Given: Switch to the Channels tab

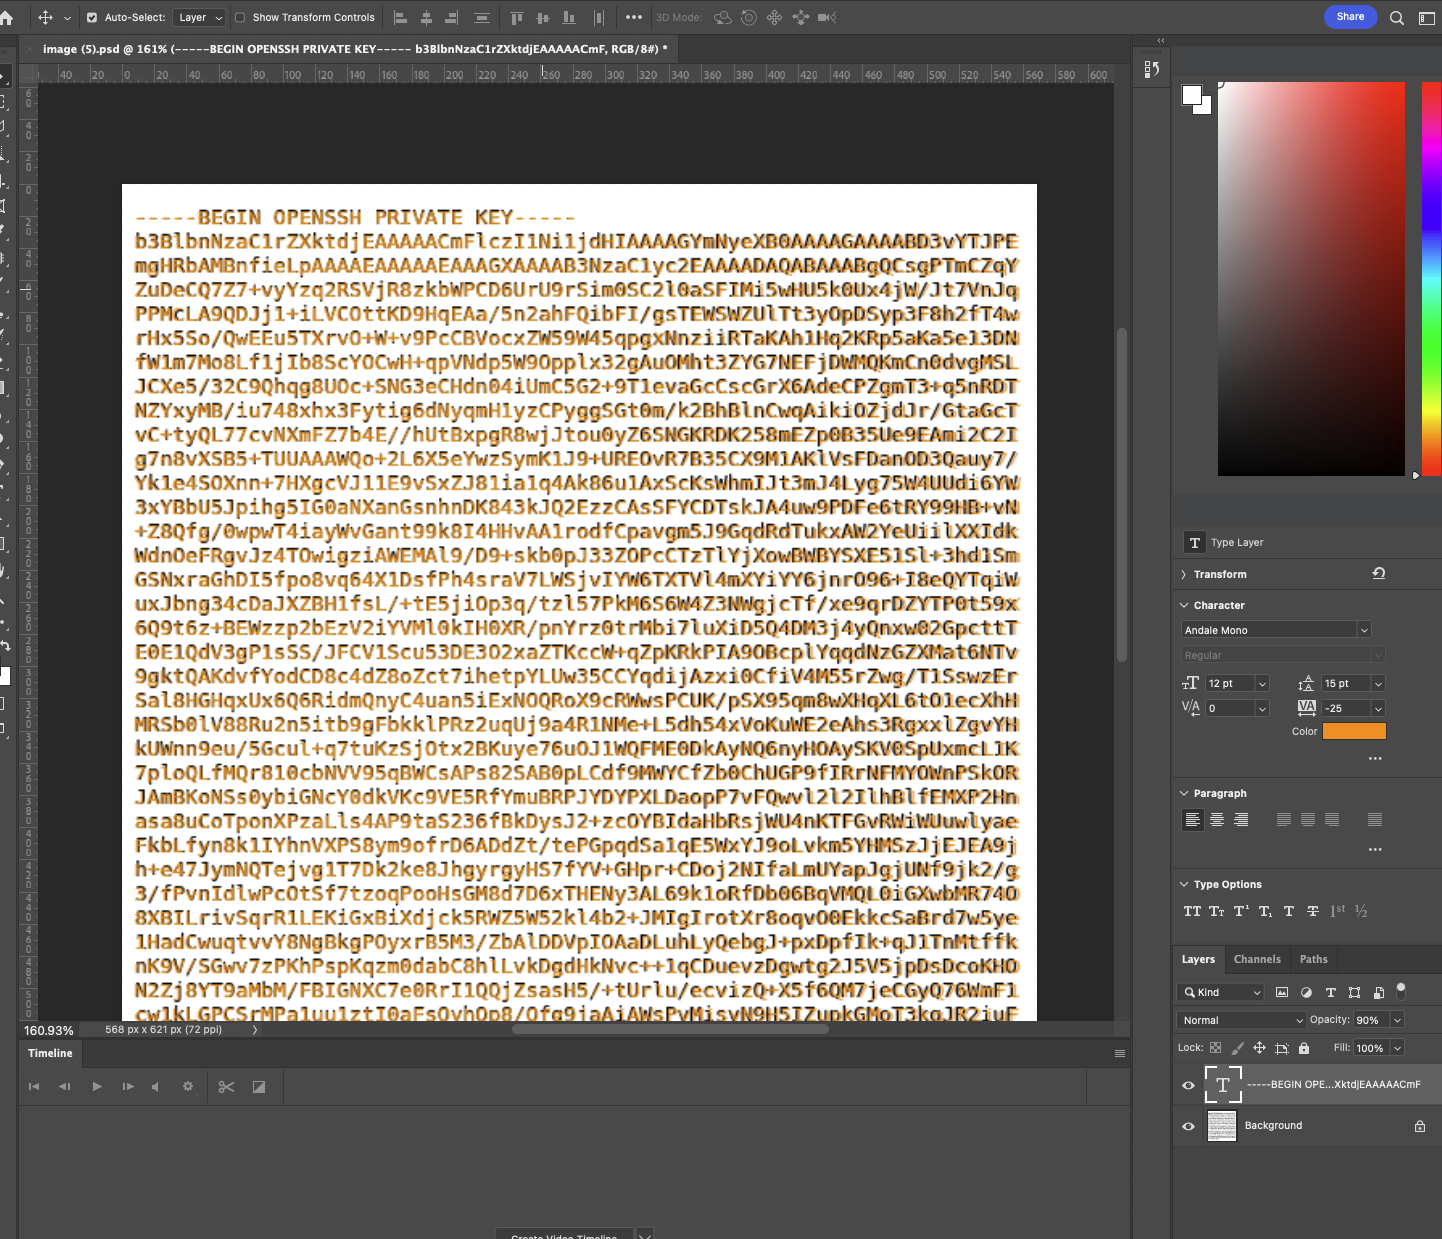Looking at the screenshot, I should tap(1257, 959).
